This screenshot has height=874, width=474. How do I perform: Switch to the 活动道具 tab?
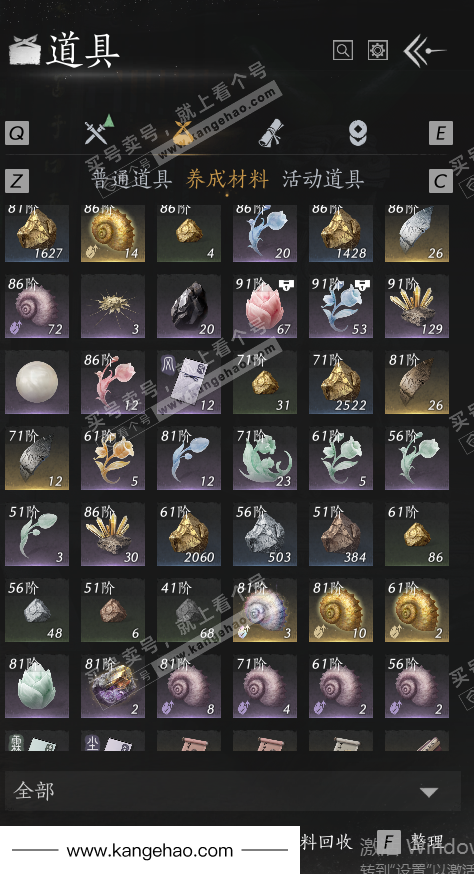[323, 179]
